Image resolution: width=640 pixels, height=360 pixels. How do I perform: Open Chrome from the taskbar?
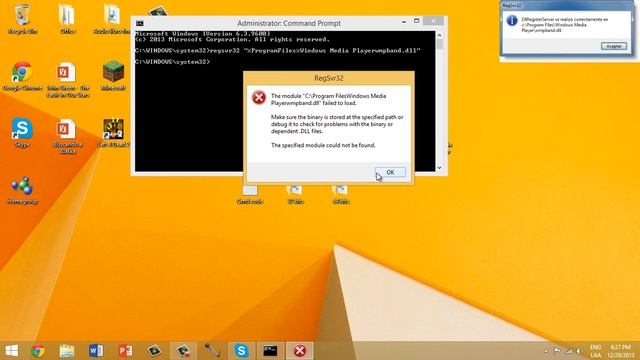(38, 351)
